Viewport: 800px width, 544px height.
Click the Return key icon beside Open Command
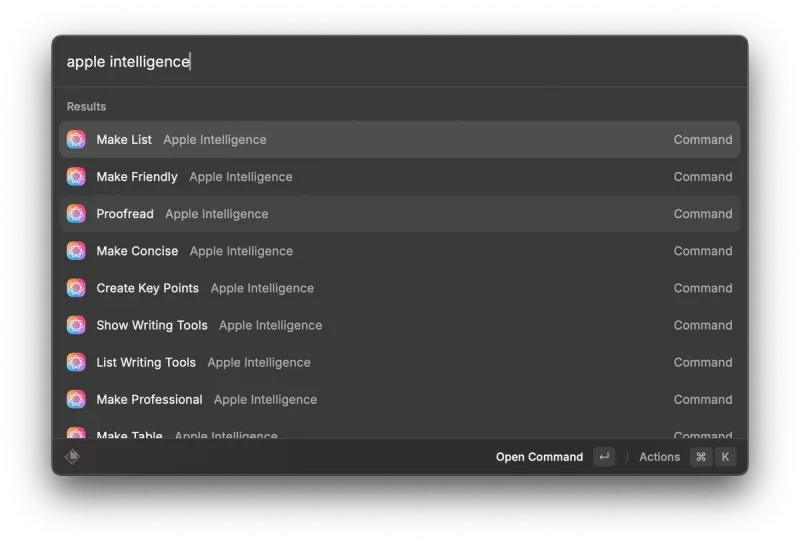604,457
